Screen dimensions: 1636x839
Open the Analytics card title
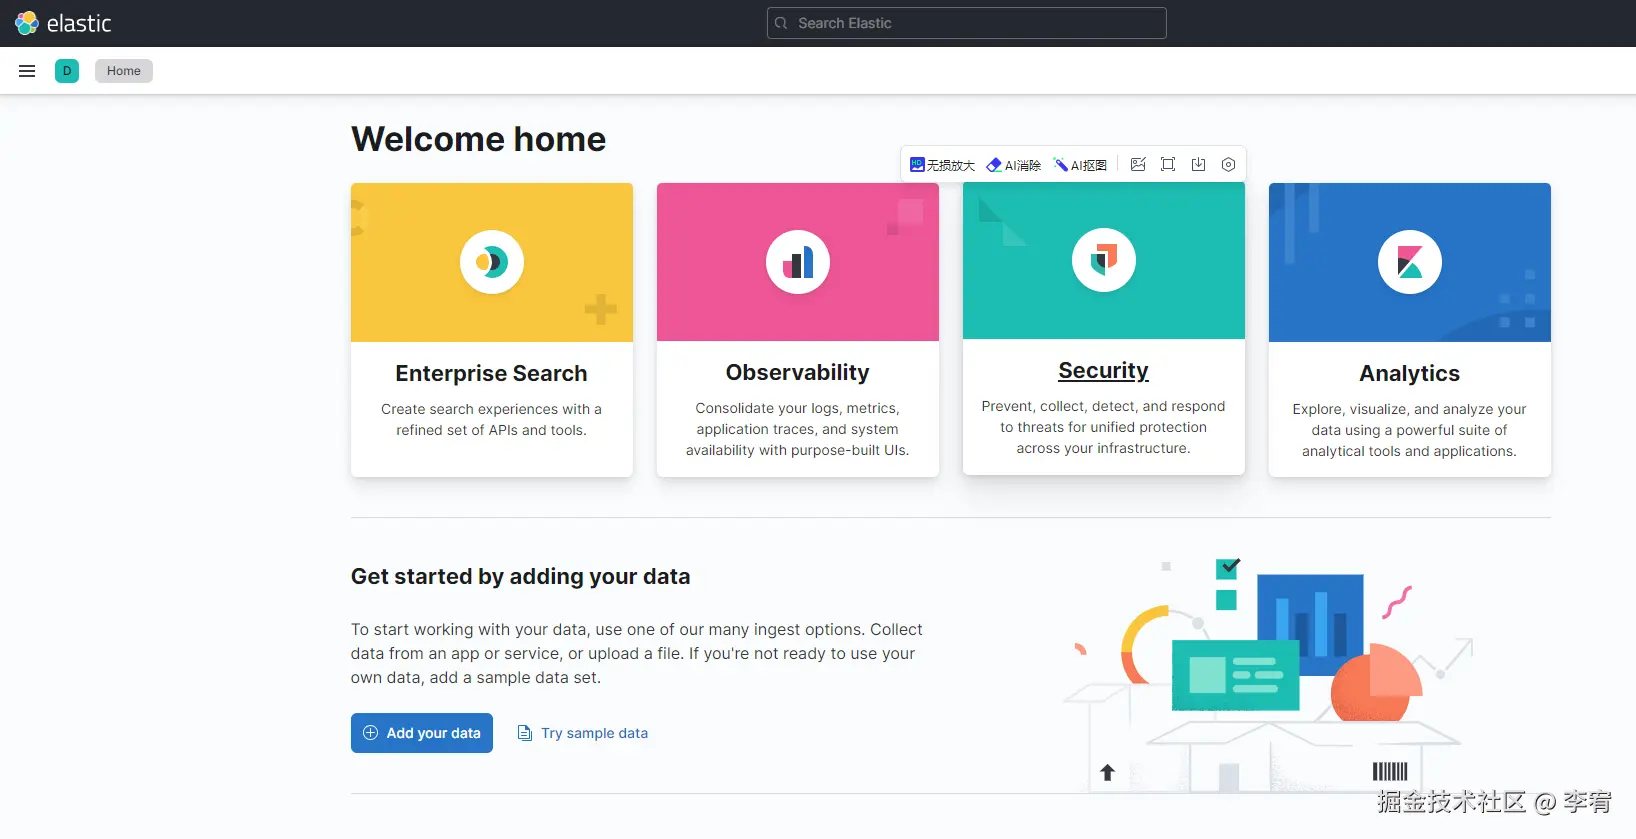point(1410,373)
